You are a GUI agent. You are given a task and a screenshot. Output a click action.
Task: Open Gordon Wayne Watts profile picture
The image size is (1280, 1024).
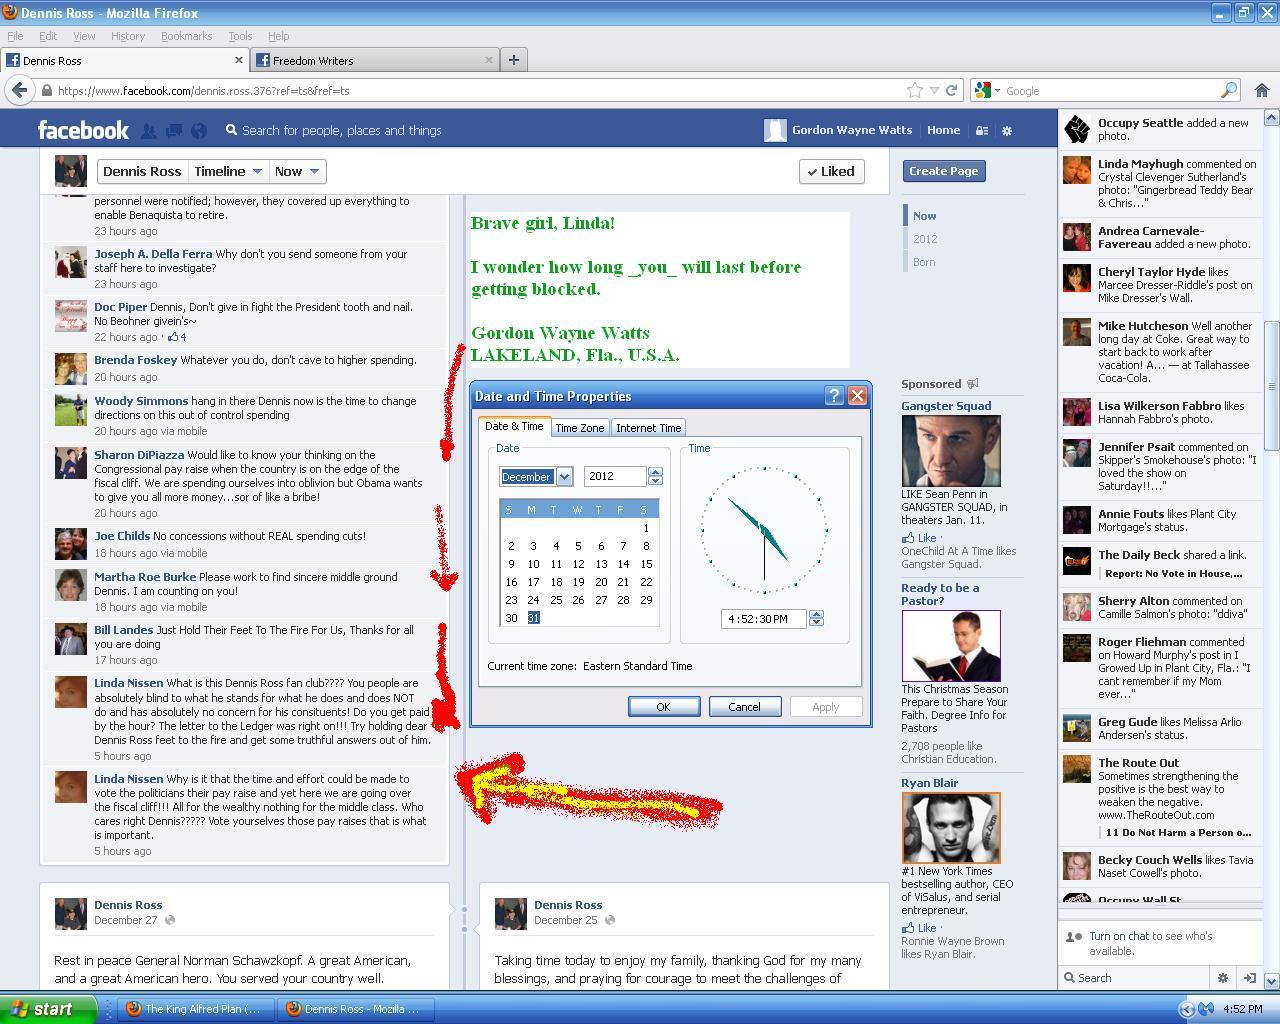775,130
